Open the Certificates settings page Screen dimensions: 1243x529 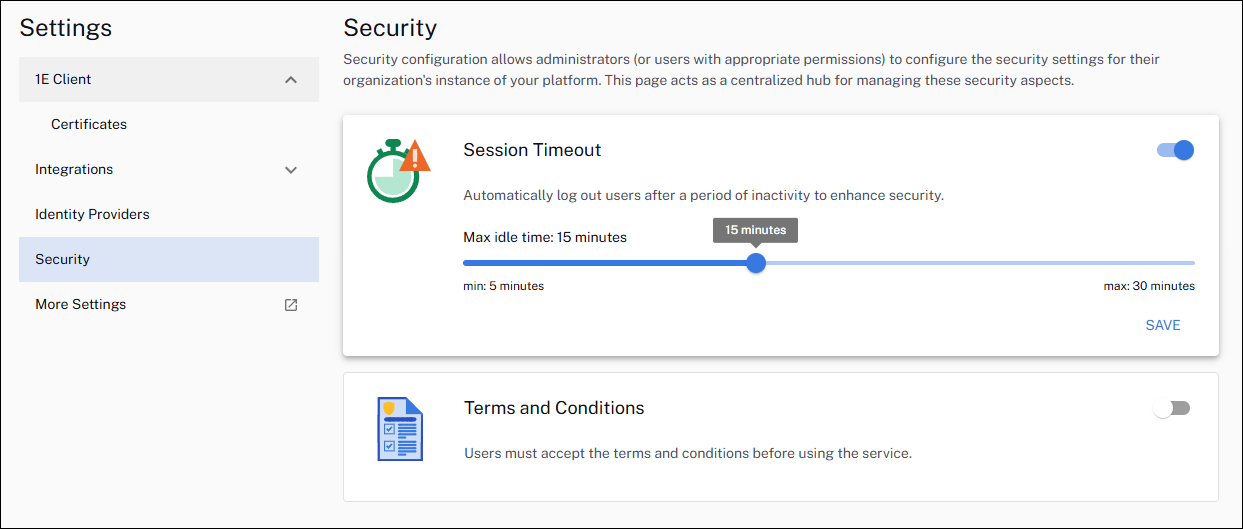point(89,125)
